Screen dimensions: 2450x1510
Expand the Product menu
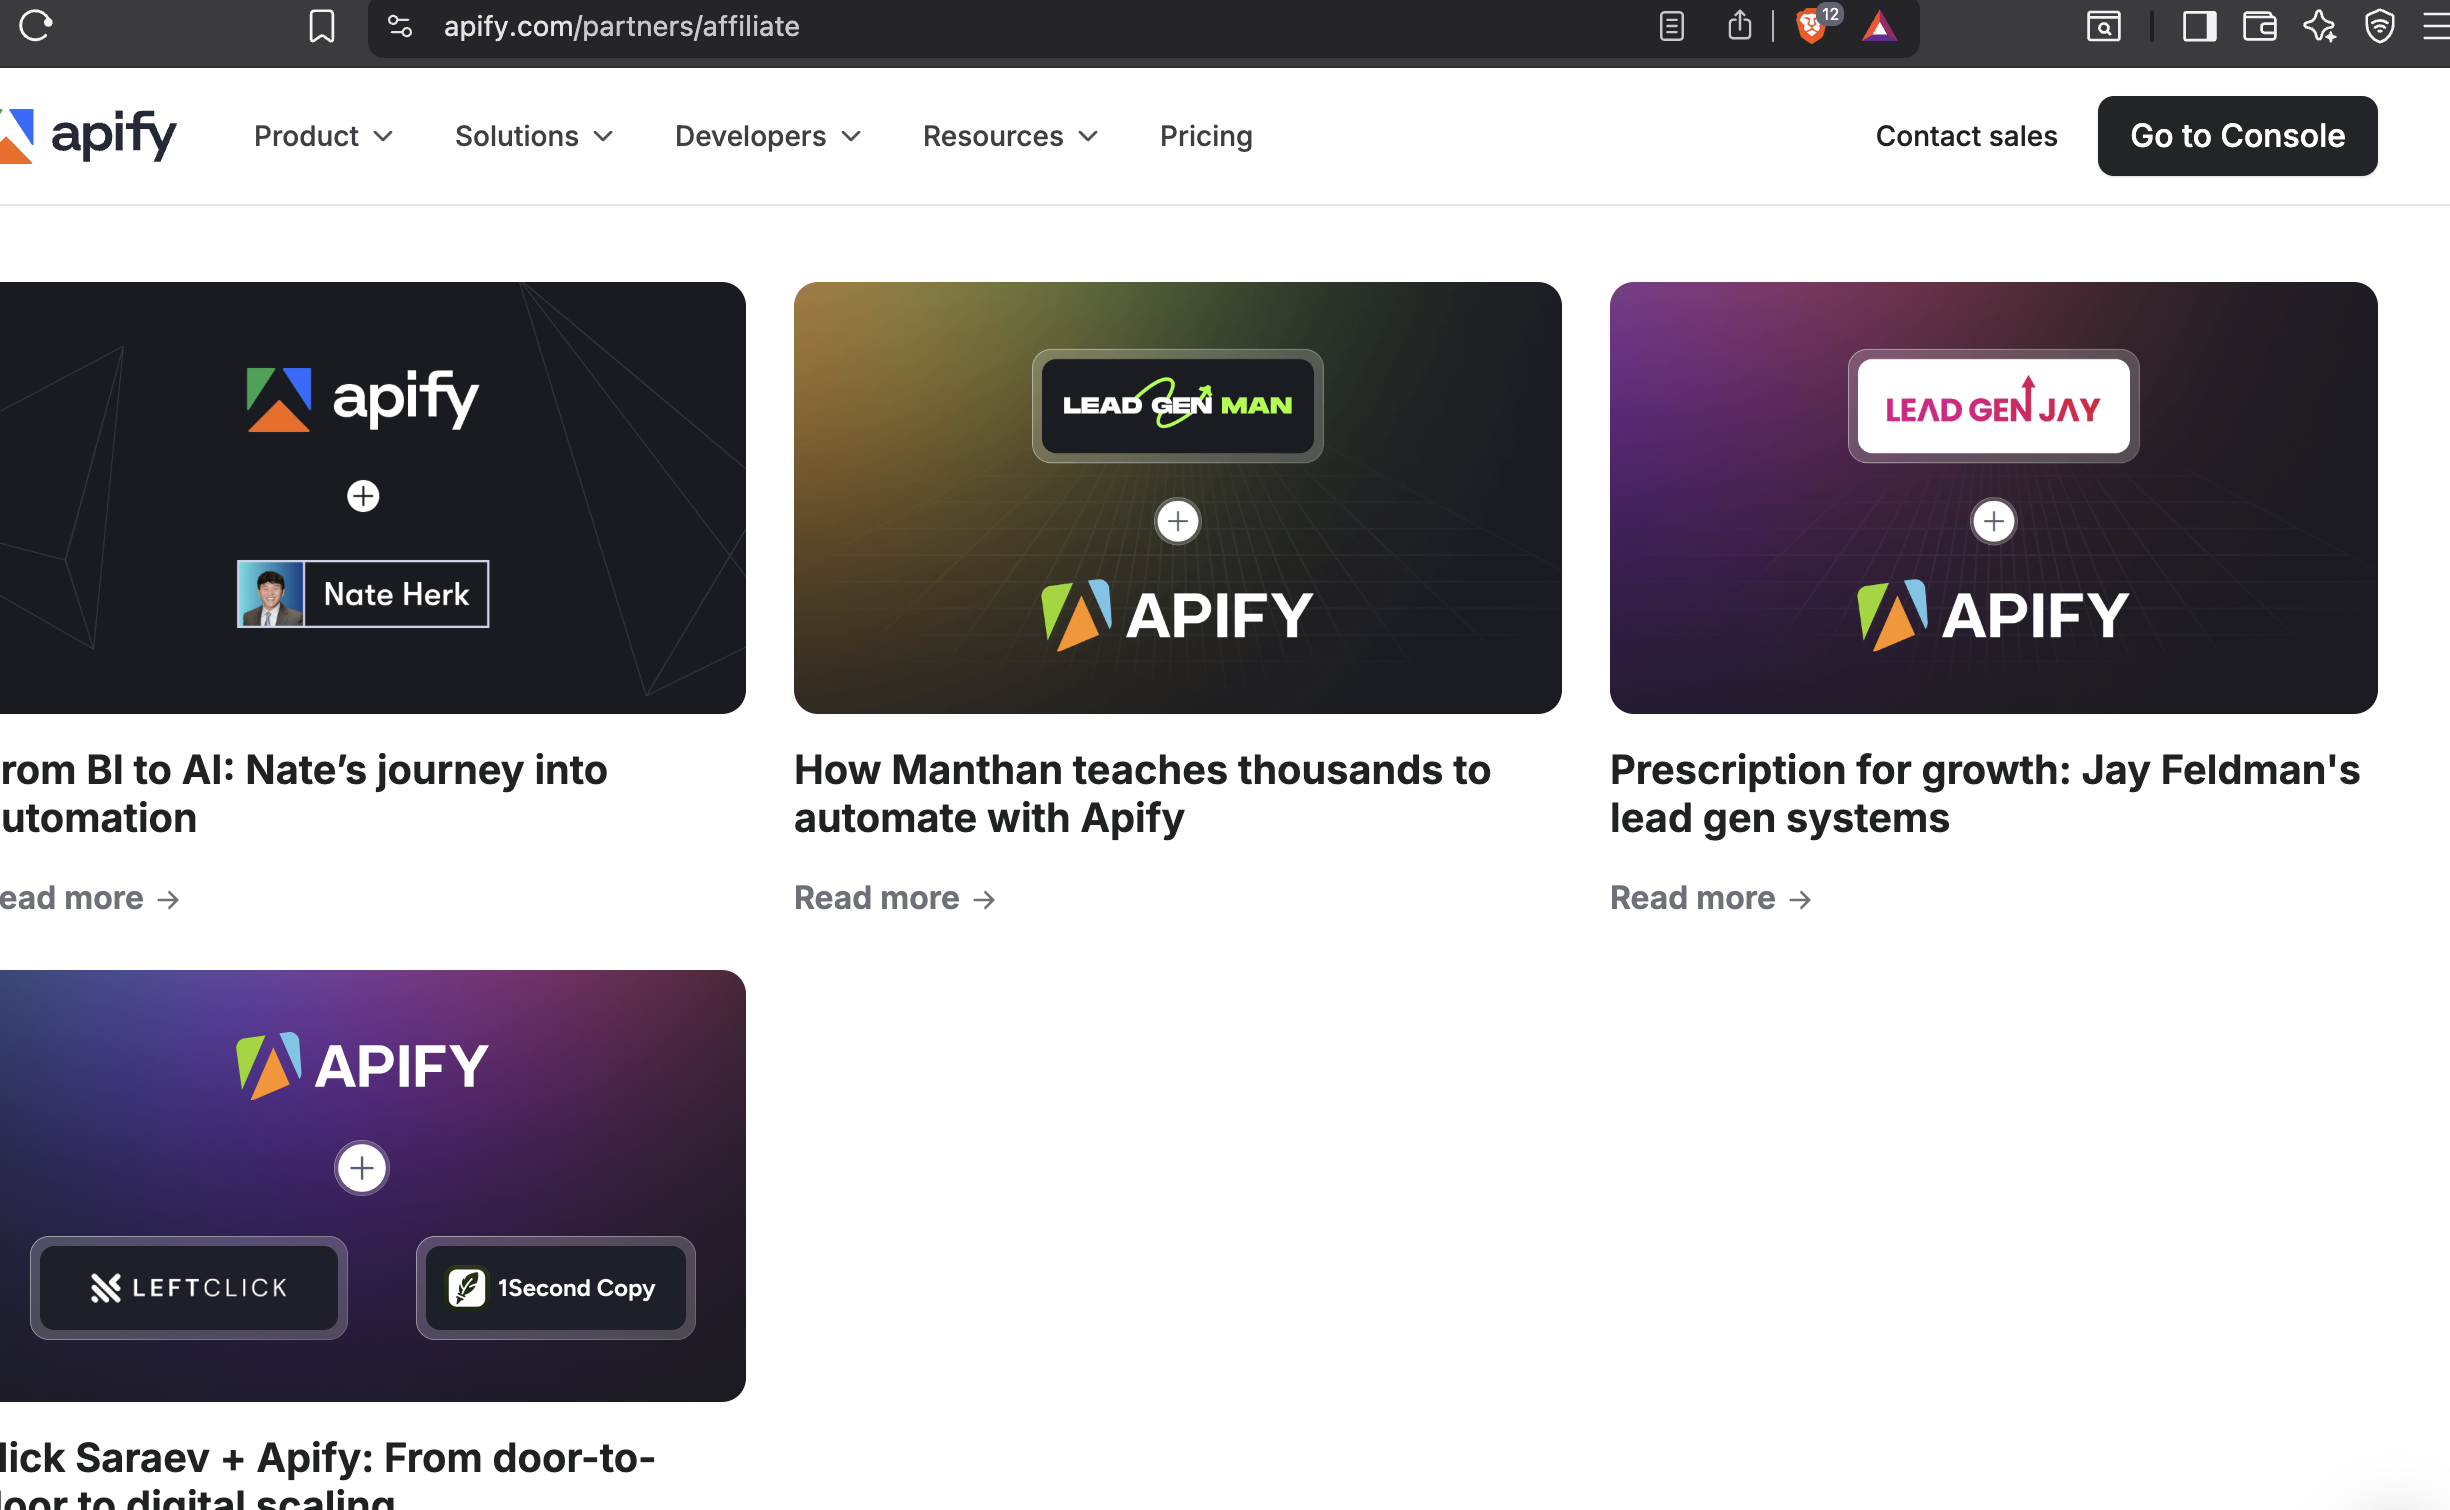pyautogui.click(x=323, y=136)
